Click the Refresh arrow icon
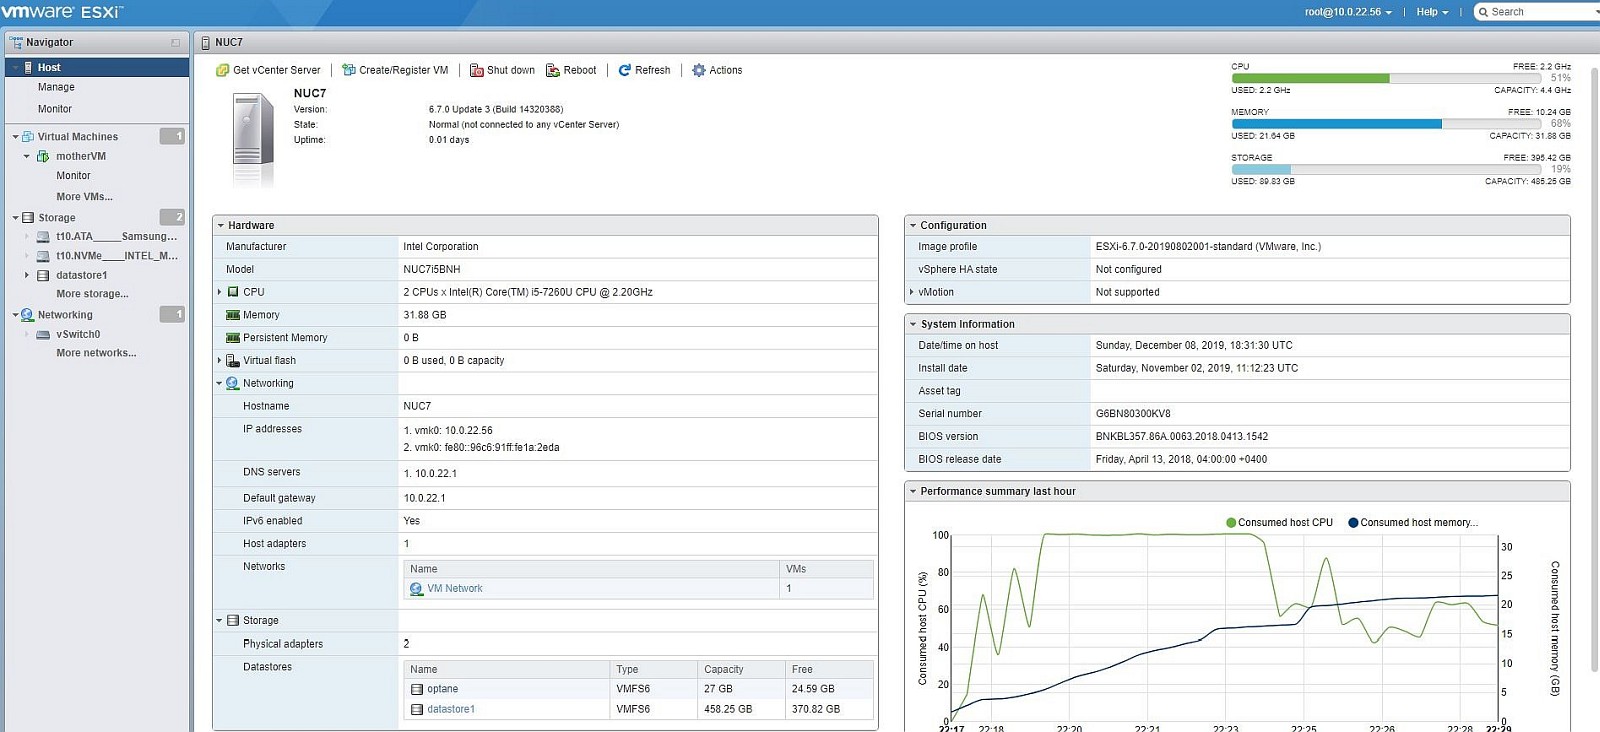The image size is (1600, 732). 624,70
